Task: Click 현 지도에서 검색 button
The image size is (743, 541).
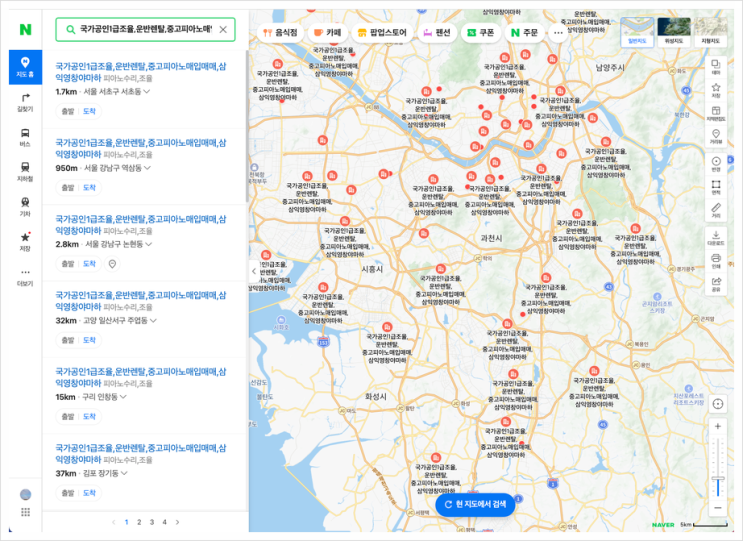Action: point(475,505)
